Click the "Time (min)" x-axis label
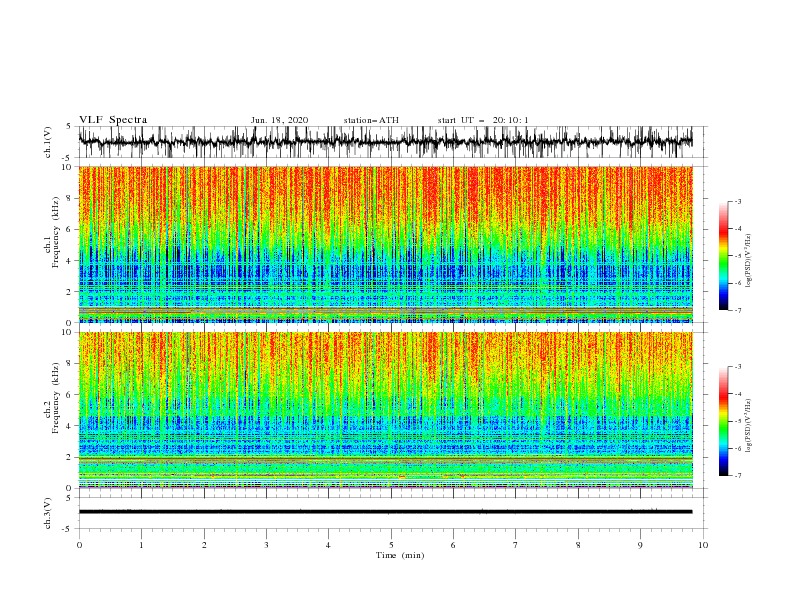Viewport: 792px width, 612px height. [x=400, y=555]
